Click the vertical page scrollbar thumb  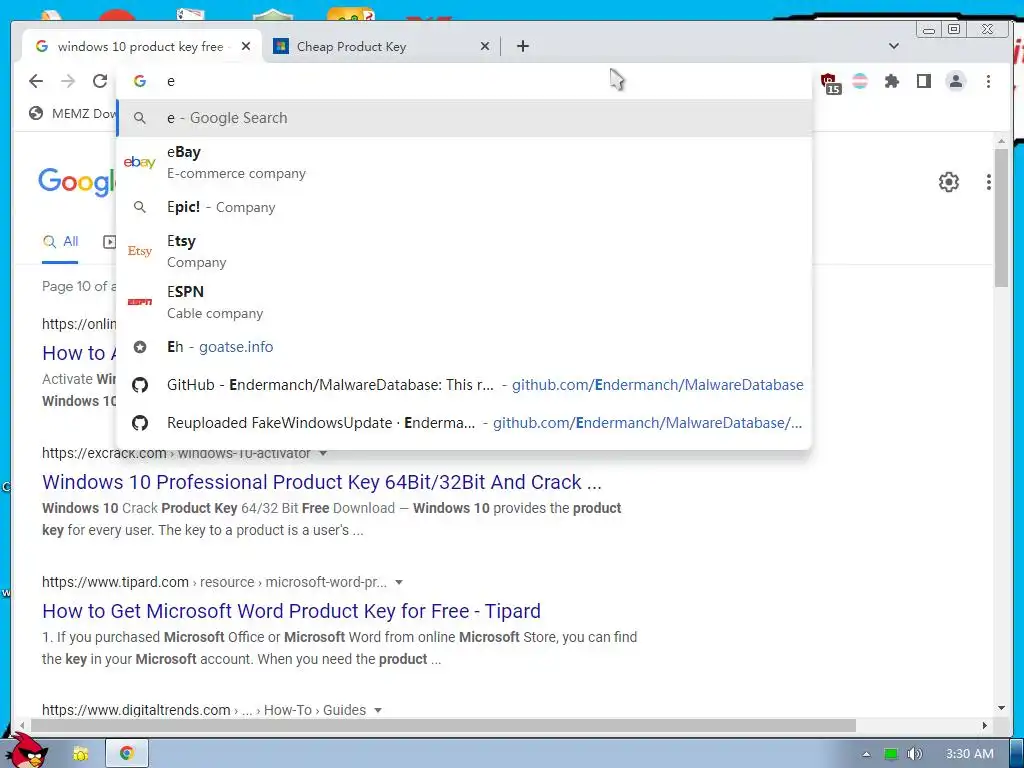(1002, 217)
